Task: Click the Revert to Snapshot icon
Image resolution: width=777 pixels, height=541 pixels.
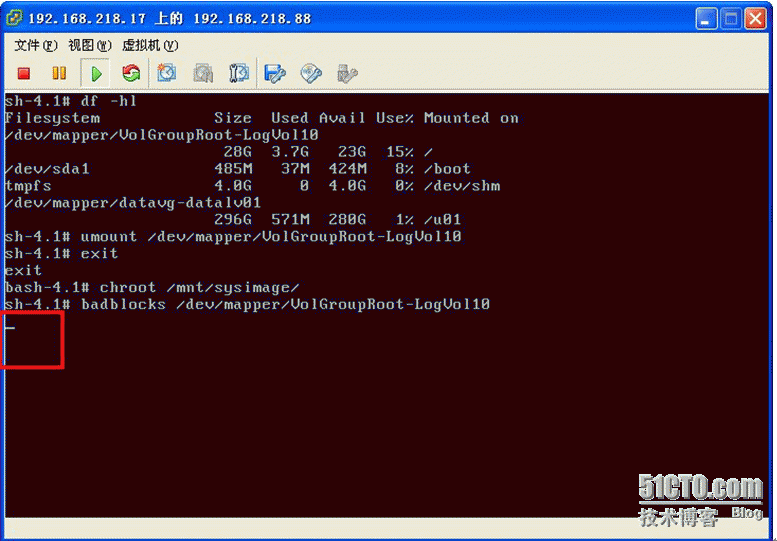Action: coord(203,73)
